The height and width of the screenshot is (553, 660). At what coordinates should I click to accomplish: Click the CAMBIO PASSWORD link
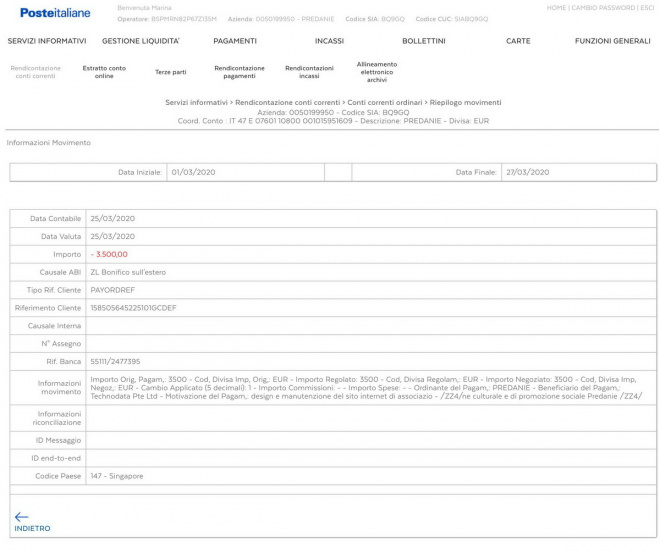603,8
